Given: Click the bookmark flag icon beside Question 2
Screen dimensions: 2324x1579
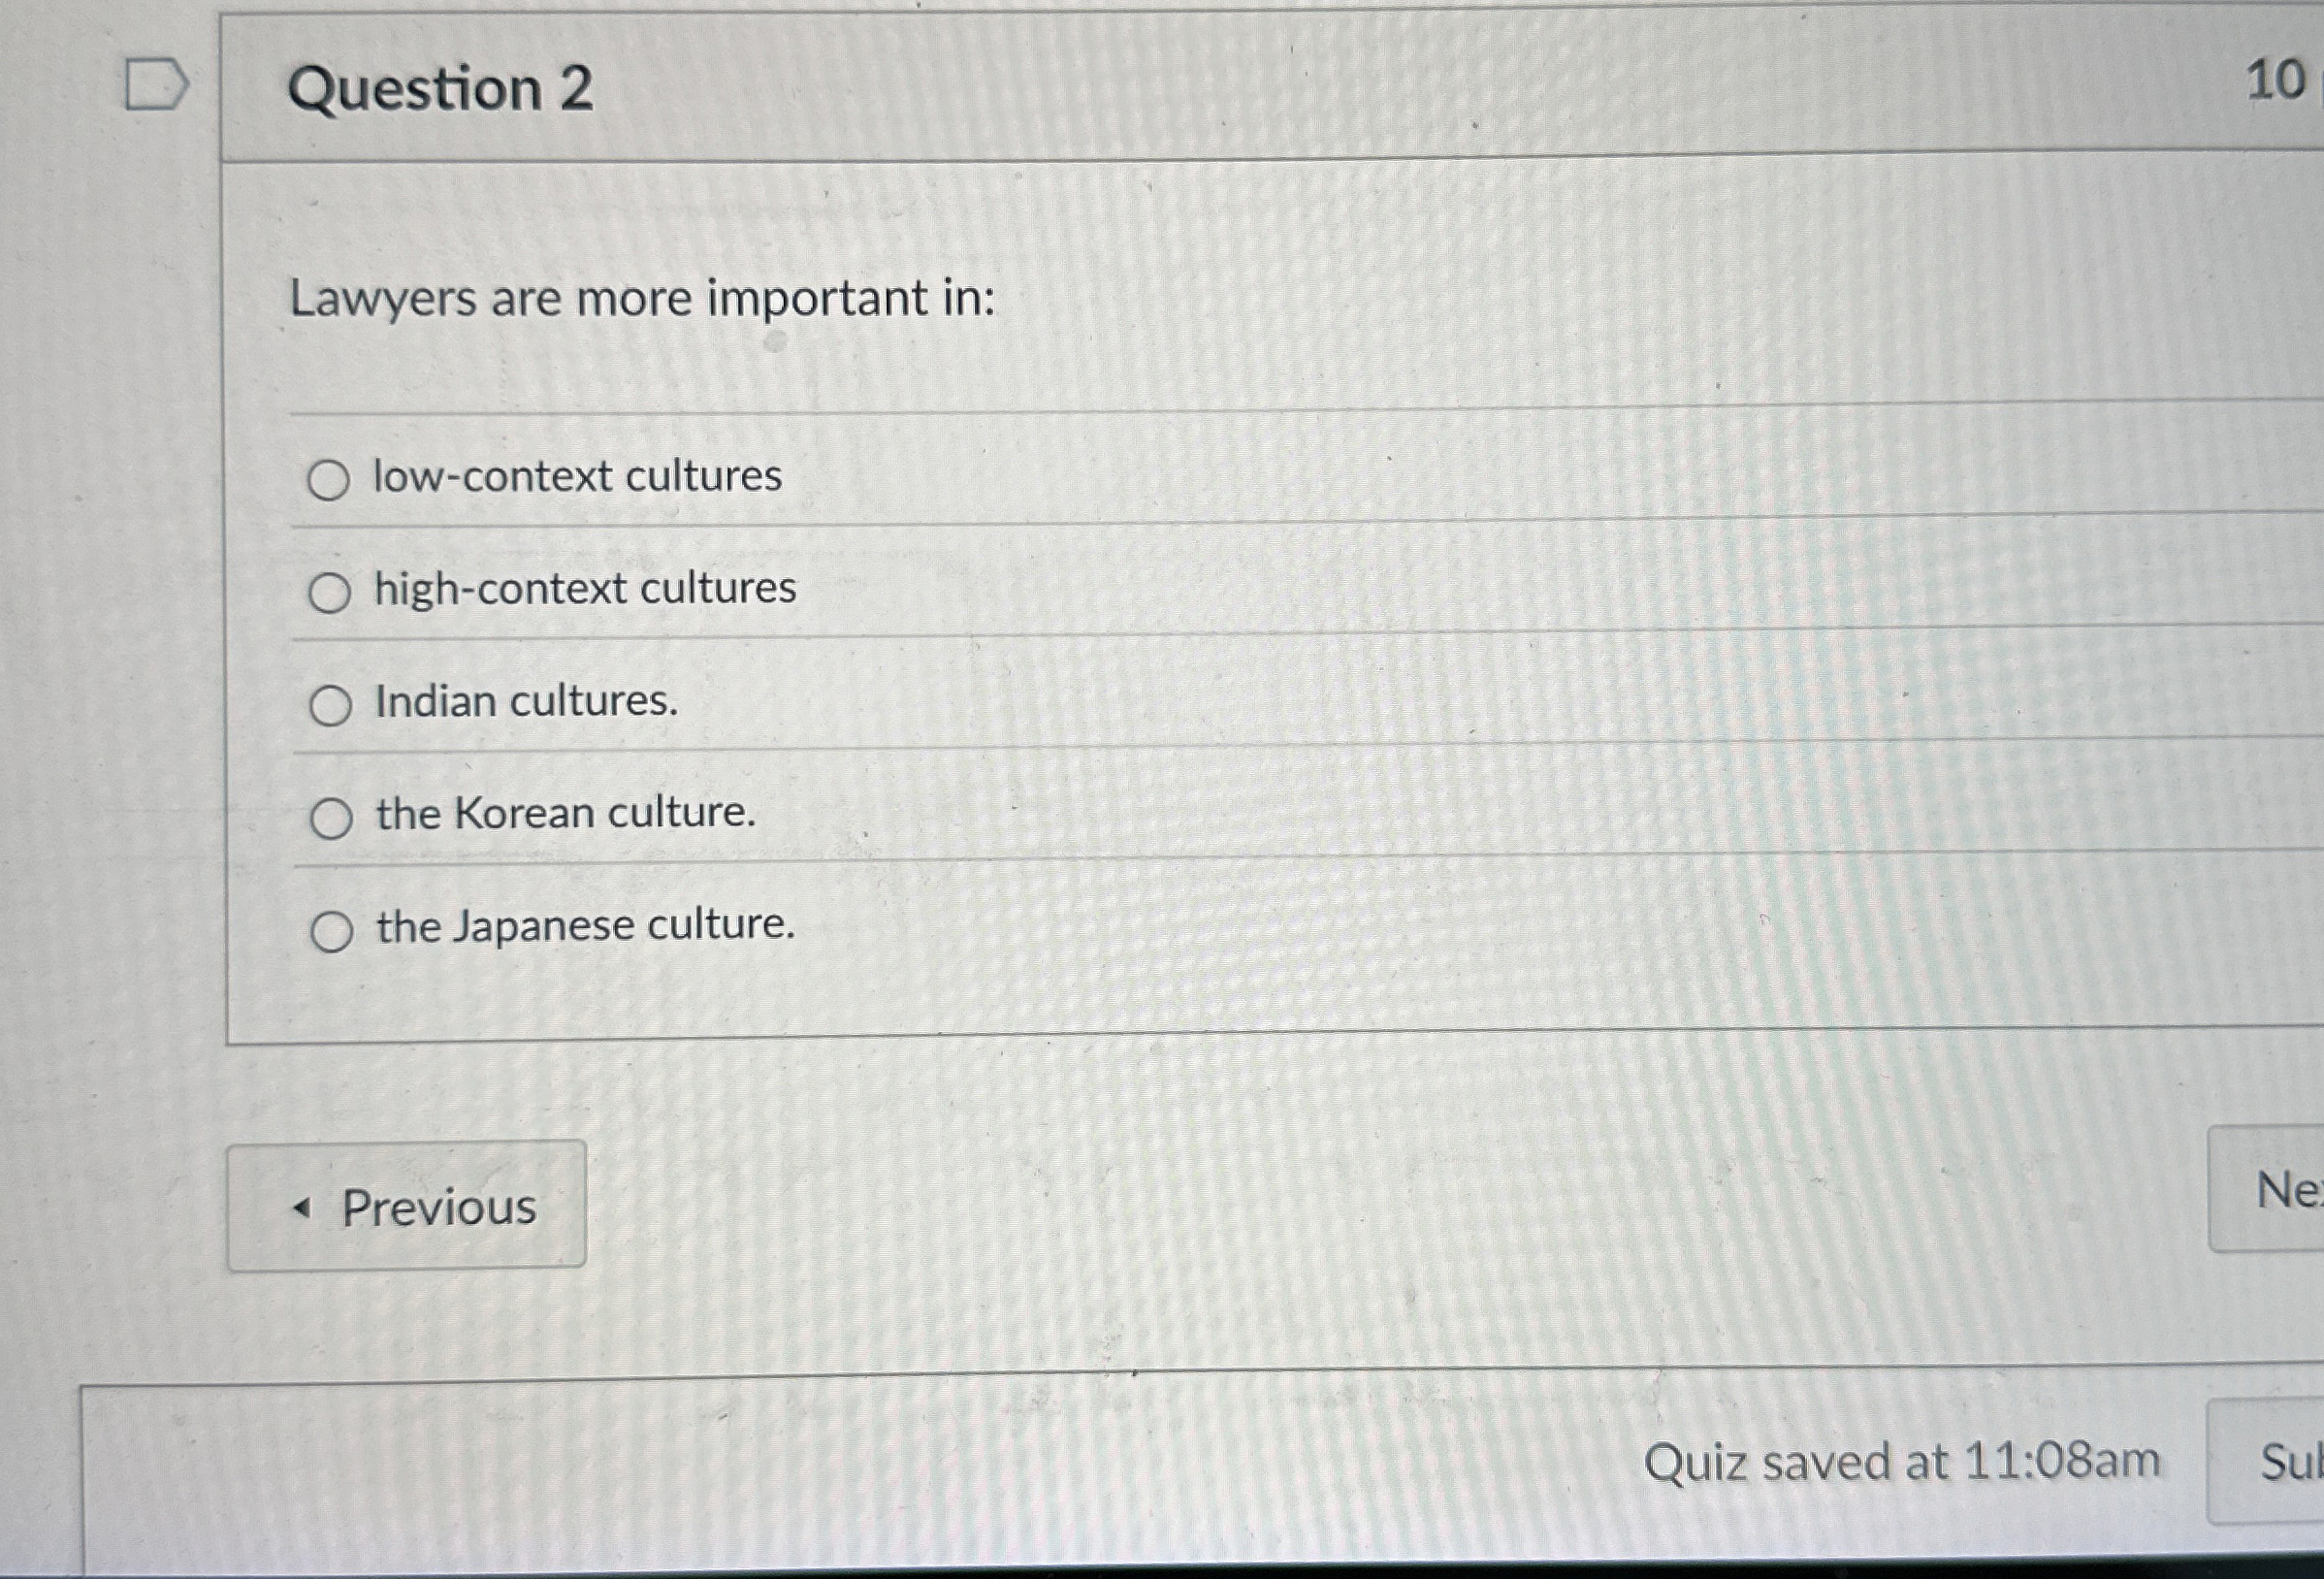Looking at the screenshot, I should coord(157,85).
